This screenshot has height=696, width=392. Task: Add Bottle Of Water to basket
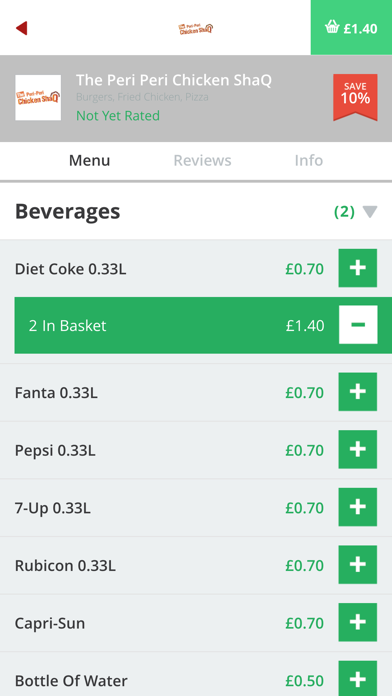(x=358, y=678)
